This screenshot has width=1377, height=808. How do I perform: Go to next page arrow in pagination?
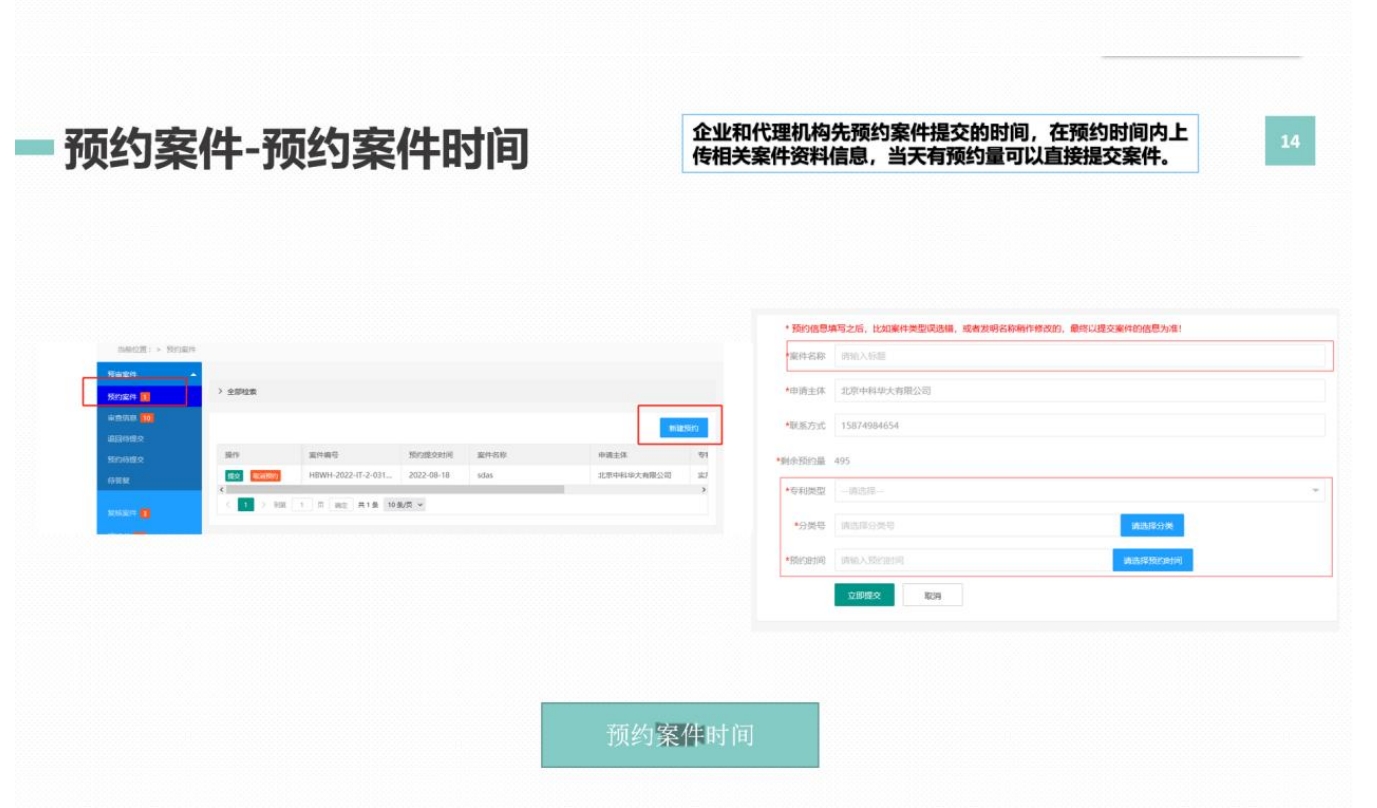click(264, 505)
